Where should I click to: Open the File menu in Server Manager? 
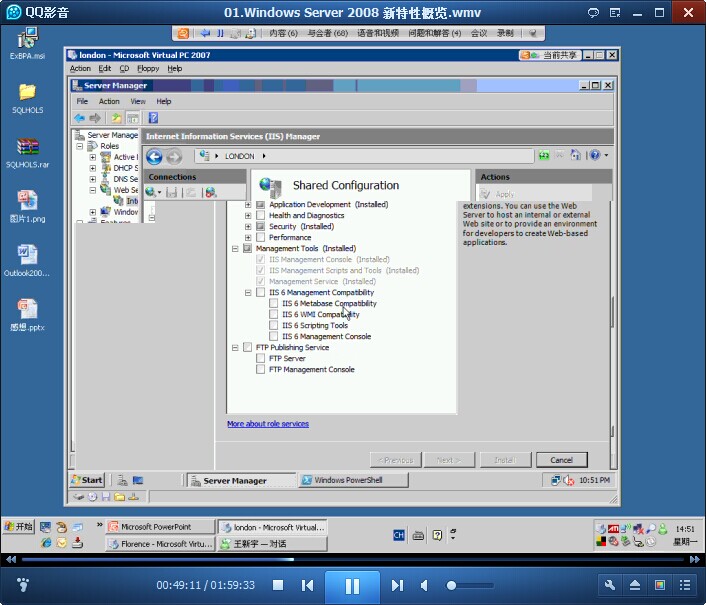82,101
